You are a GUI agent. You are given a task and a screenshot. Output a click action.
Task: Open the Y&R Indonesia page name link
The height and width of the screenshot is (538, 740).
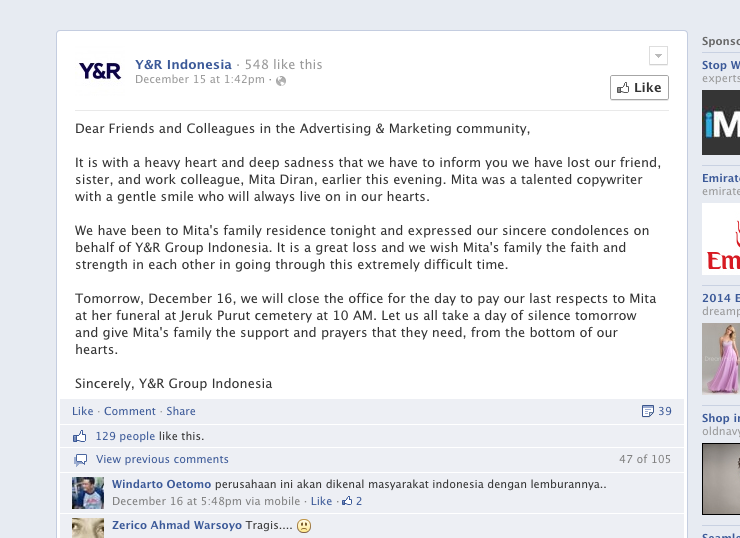pos(183,64)
